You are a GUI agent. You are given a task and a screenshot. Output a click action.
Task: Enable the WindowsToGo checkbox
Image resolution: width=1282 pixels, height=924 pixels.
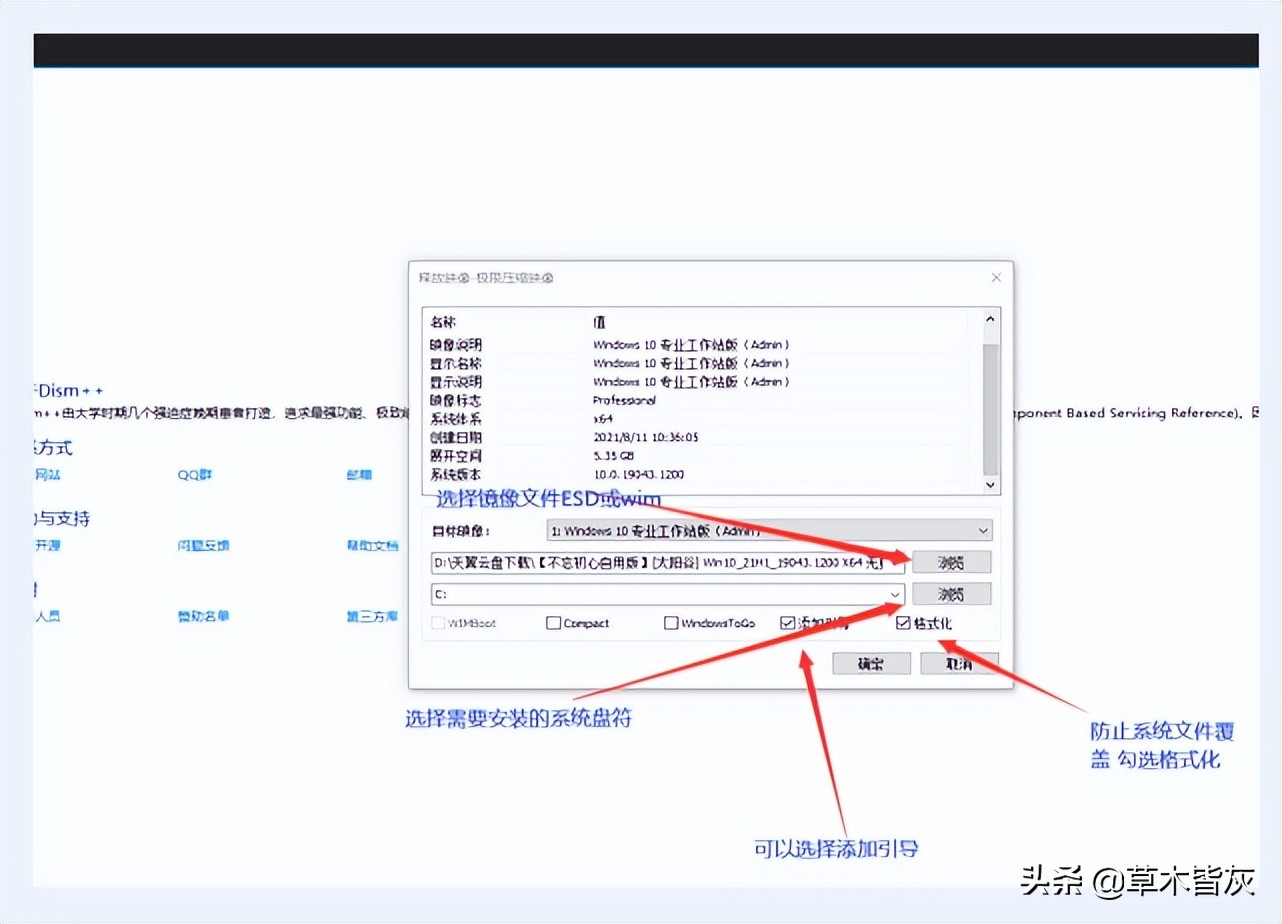pyautogui.click(x=670, y=622)
